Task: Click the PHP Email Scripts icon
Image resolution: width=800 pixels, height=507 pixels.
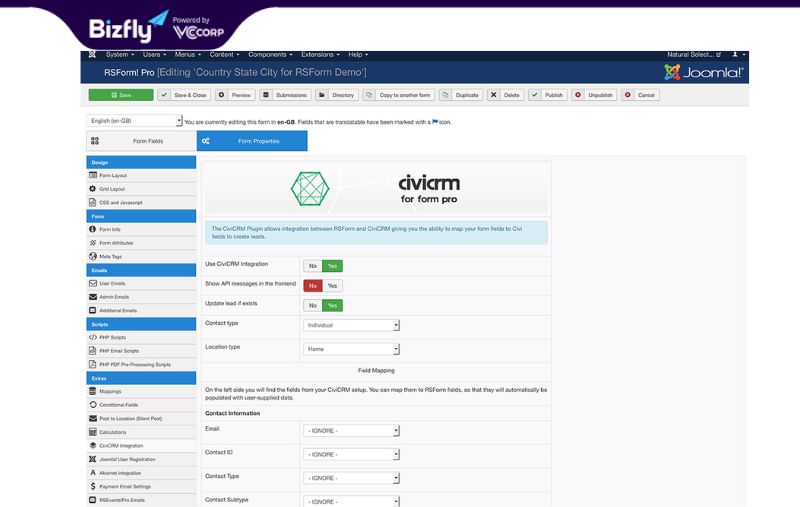Action: pos(93,351)
